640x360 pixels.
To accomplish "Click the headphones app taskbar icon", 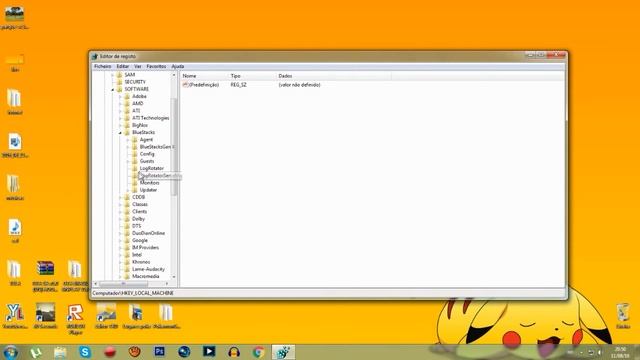I will [233, 352].
